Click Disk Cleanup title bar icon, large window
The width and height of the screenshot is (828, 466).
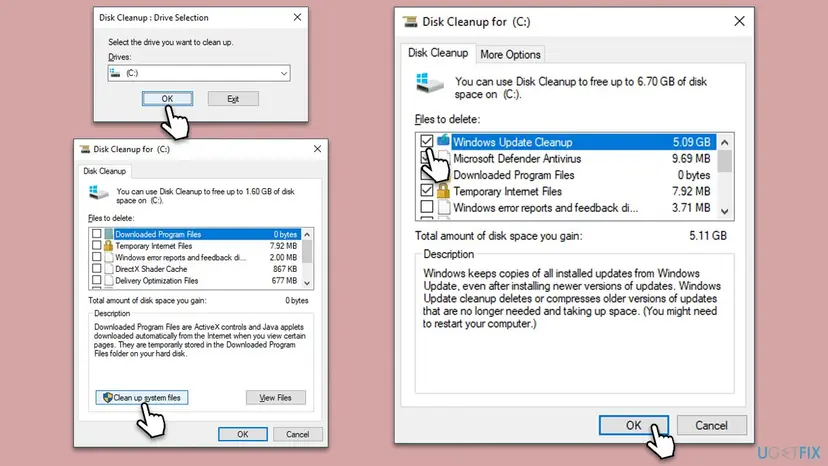[x=410, y=22]
